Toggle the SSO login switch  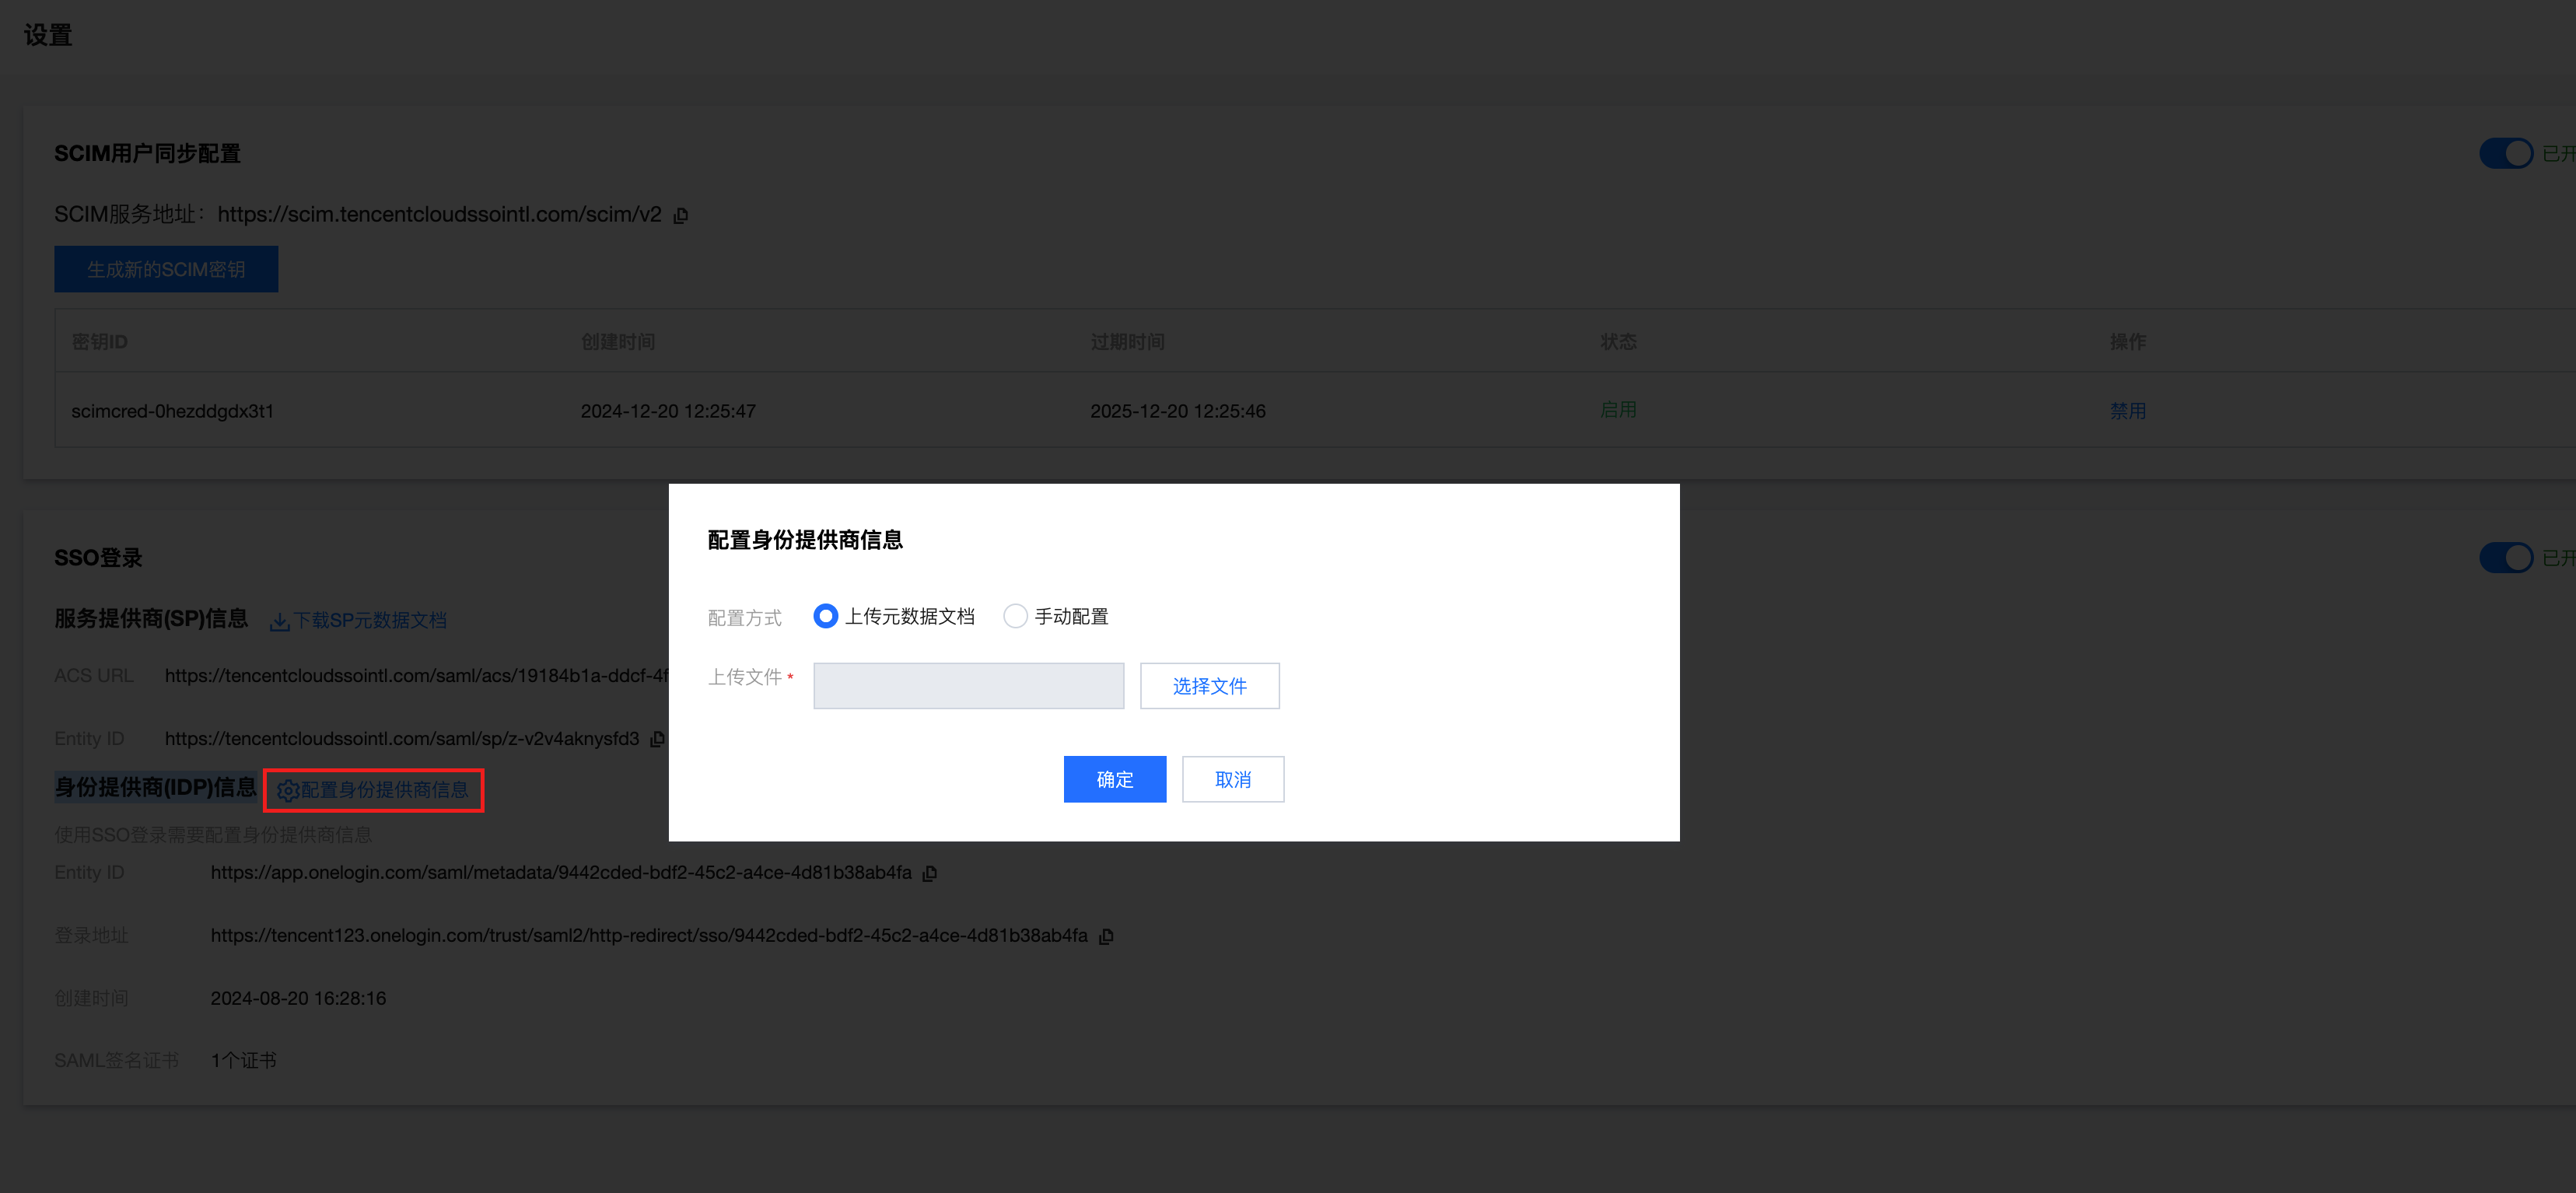[x=2505, y=558]
